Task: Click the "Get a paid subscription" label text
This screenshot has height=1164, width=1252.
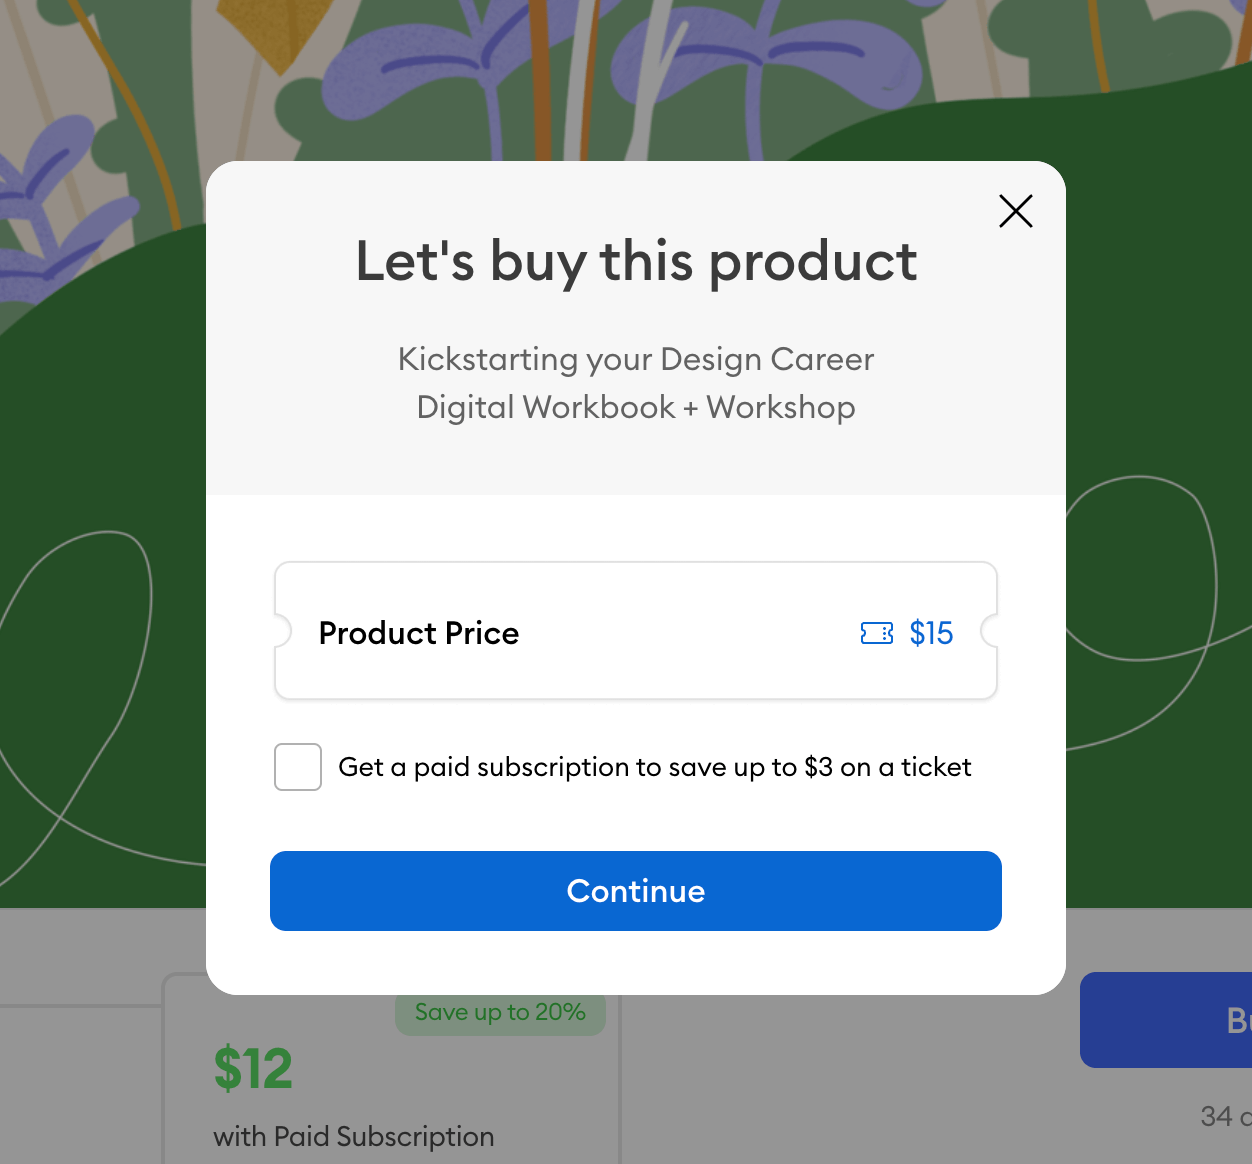Action: [654, 767]
